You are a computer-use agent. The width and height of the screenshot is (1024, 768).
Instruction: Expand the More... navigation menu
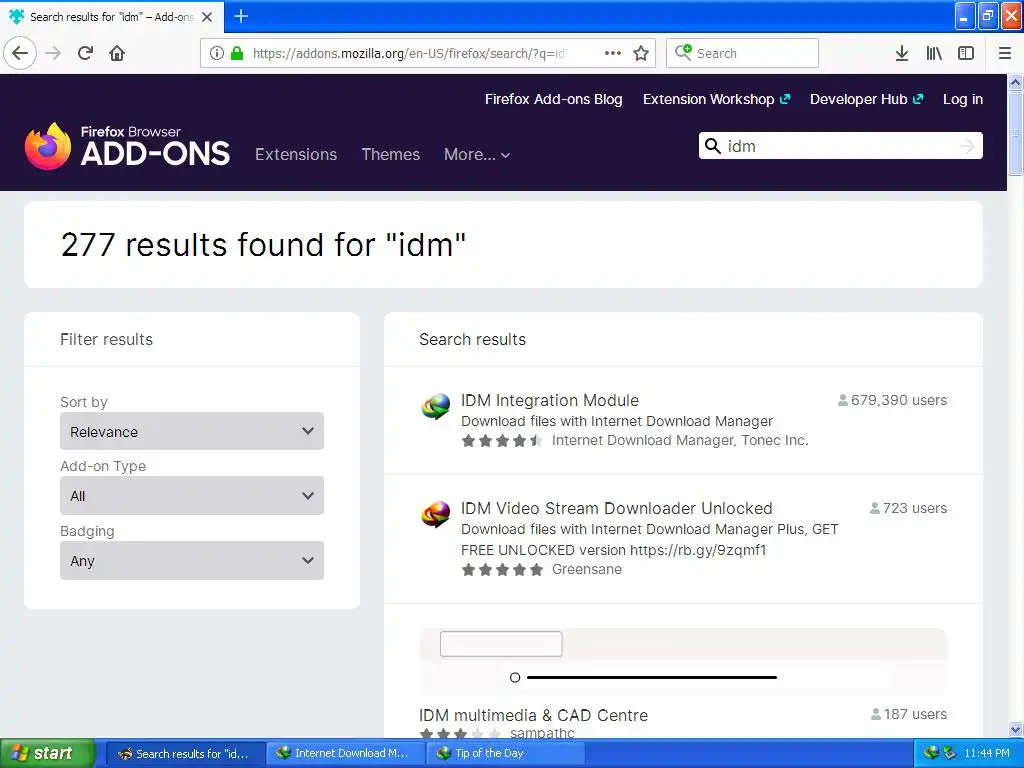coord(477,154)
